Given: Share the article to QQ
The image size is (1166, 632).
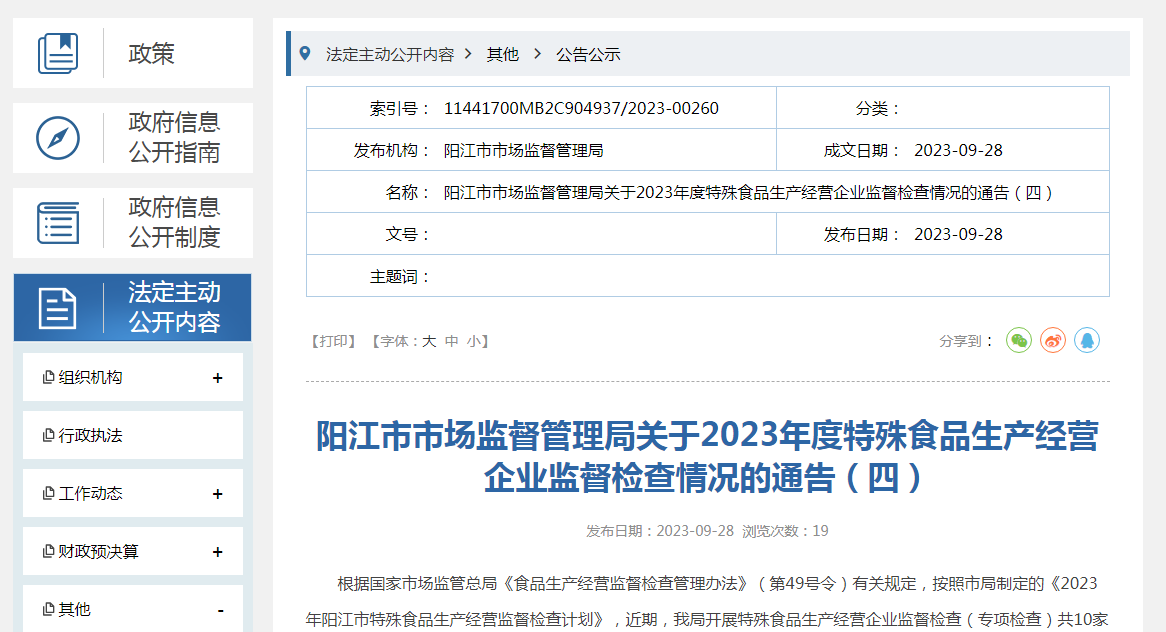Looking at the screenshot, I should (1087, 341).
